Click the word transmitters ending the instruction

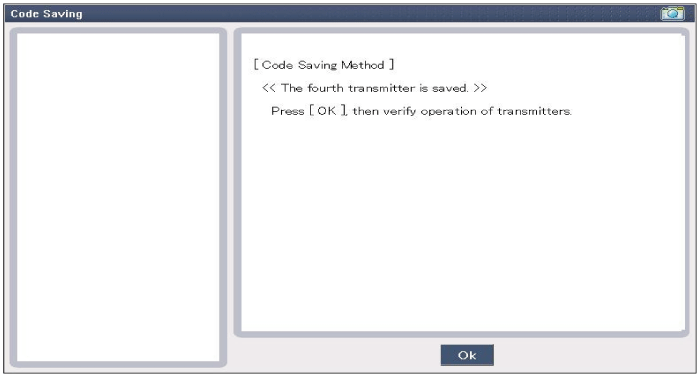click(x=534, y=111)
